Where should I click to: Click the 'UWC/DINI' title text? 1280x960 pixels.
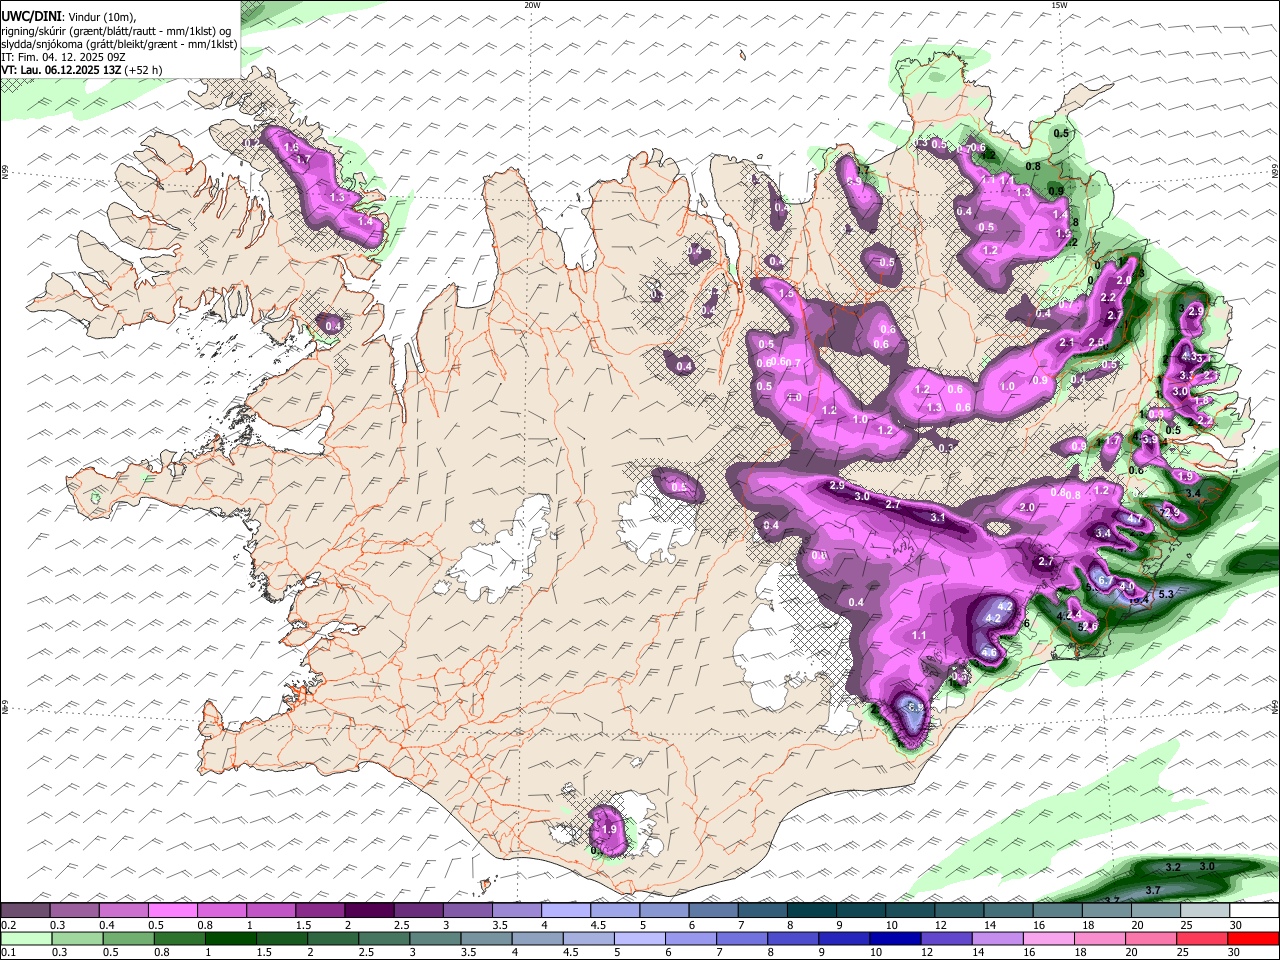30,16
